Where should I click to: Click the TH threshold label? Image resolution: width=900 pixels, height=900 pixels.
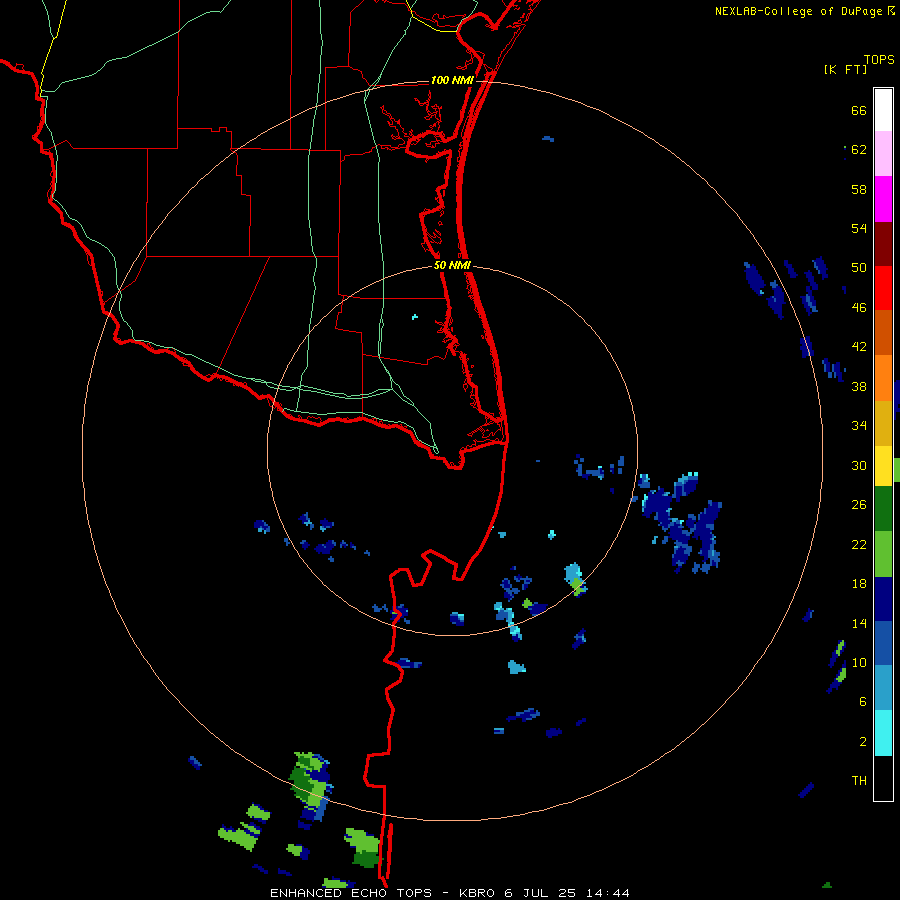(x=859, y=781)
